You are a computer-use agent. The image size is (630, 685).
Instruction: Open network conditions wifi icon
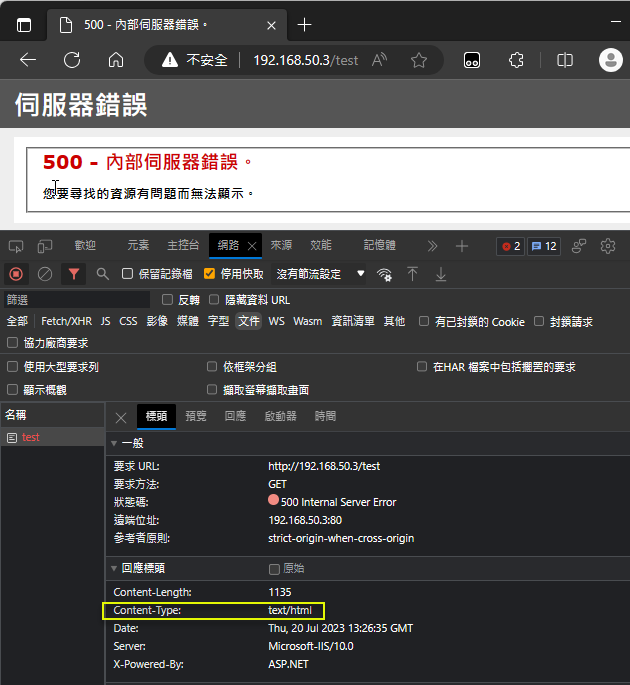click(384, 274)
